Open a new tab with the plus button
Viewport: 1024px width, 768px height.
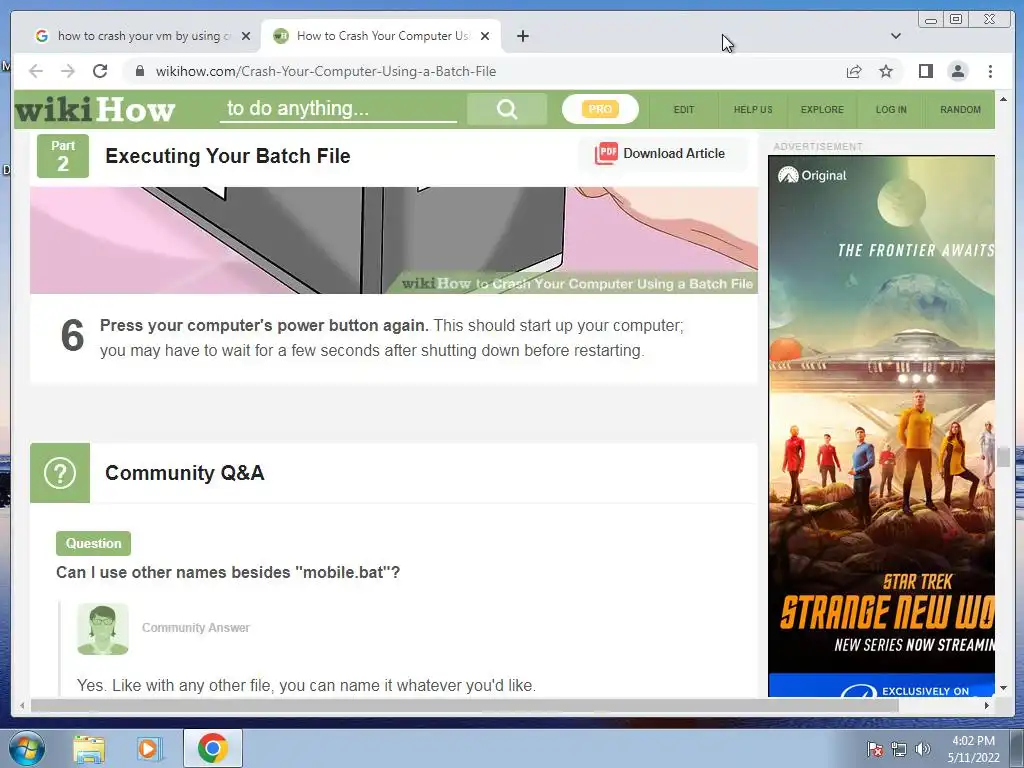[522, 36]
